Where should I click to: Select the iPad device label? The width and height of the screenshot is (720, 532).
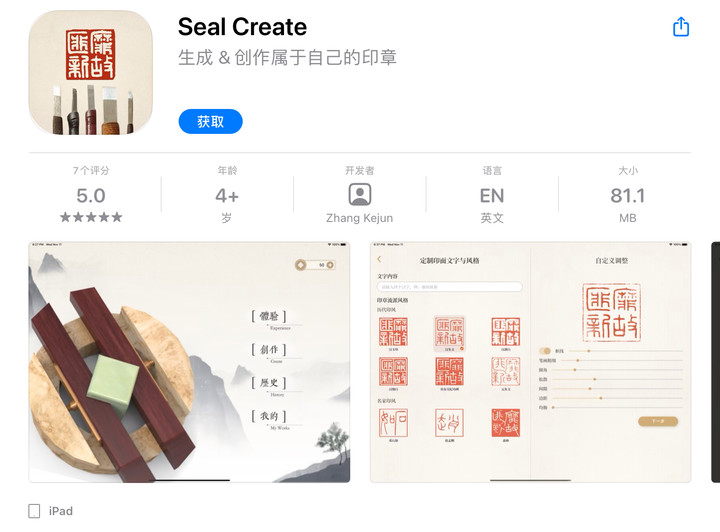(61, 511)
